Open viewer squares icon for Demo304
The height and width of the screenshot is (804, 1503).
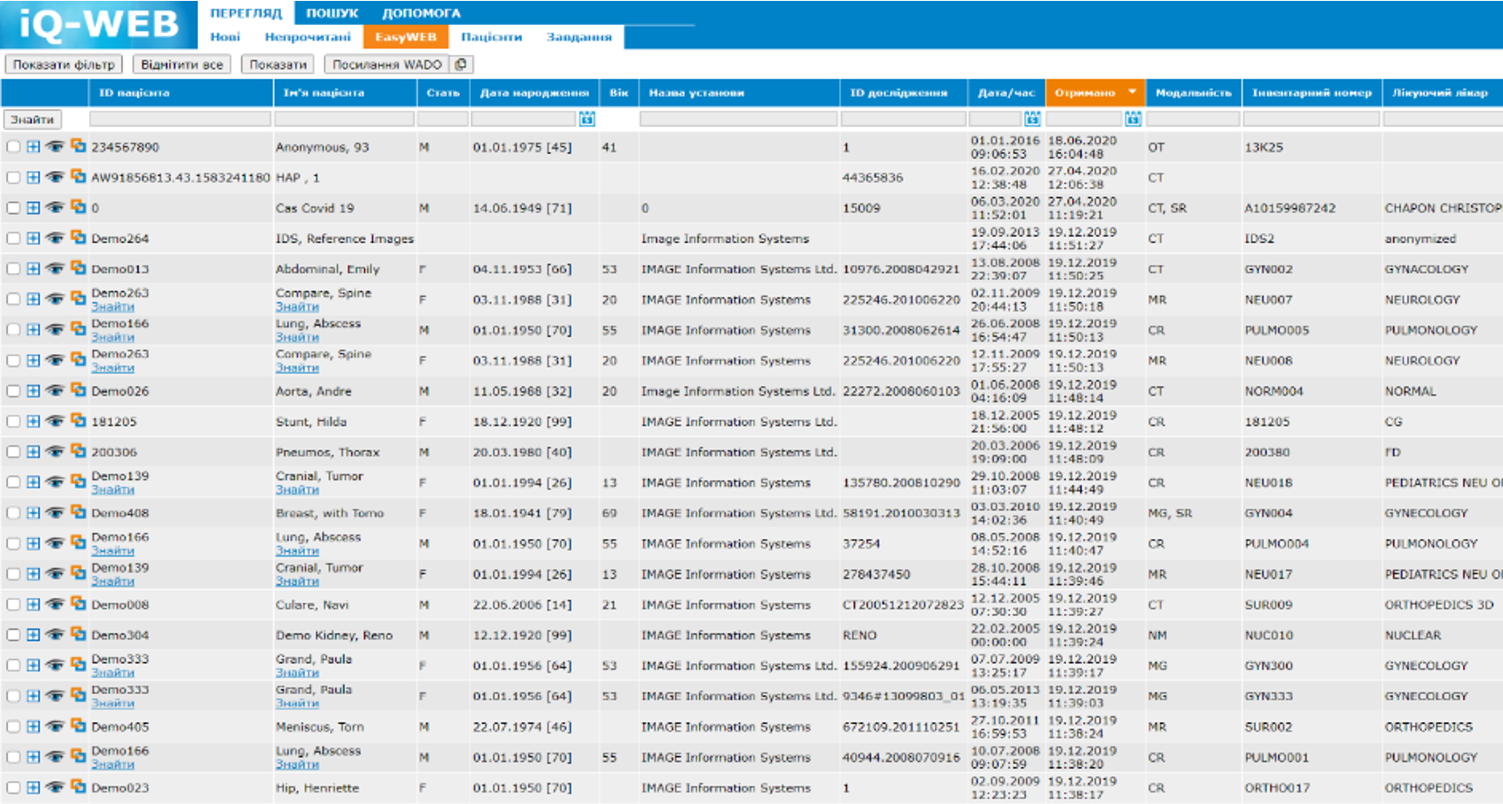point(78,634)
